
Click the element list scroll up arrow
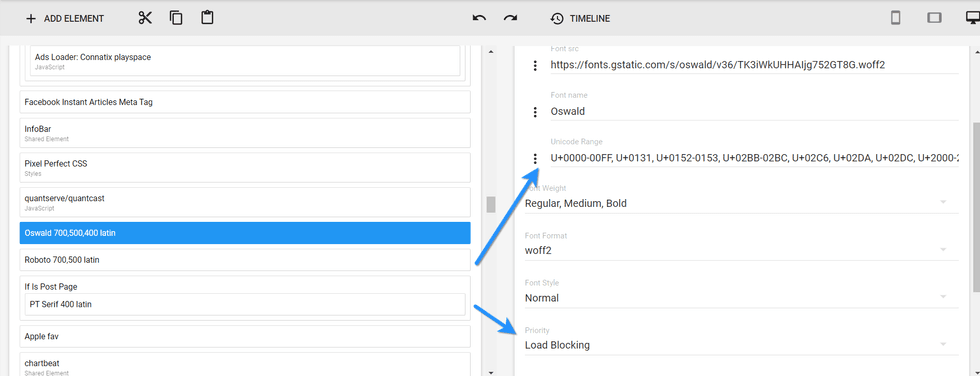491,51
